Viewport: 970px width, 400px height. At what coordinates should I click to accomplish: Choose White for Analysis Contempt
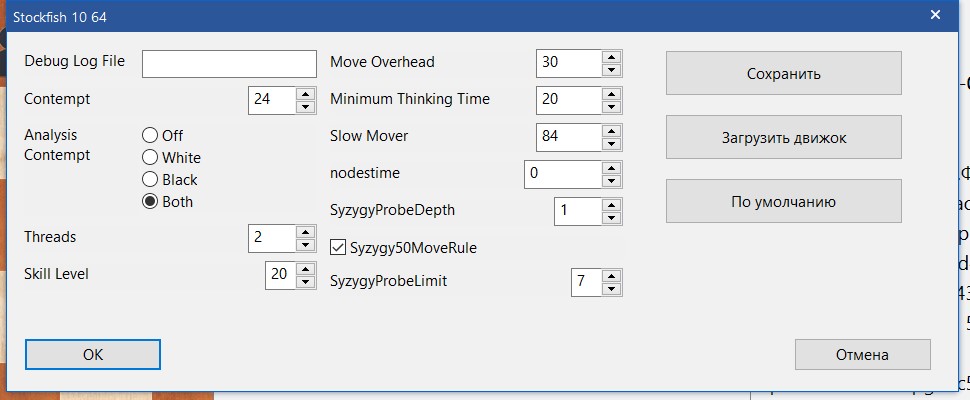(150, 157)
